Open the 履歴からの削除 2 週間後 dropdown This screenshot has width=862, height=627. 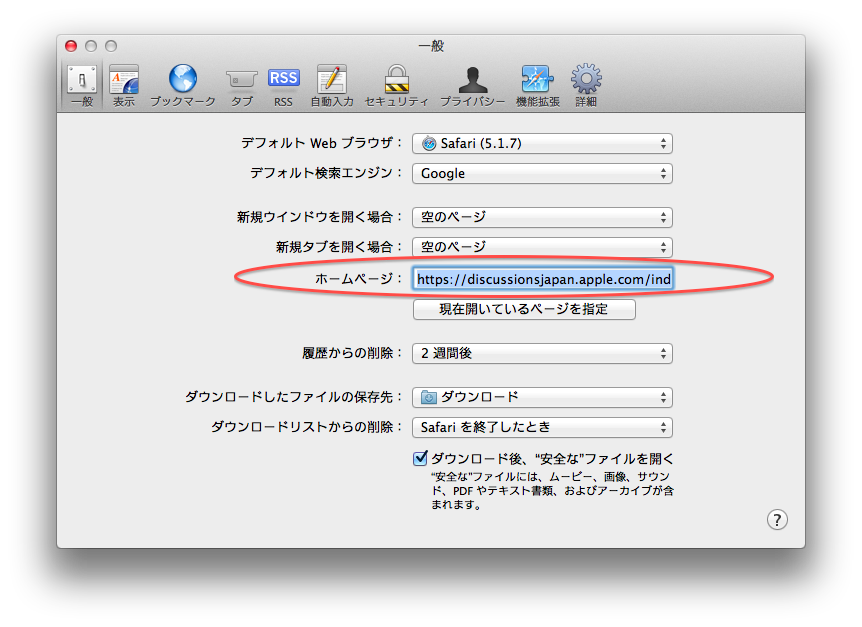click(x=542, y=353)
